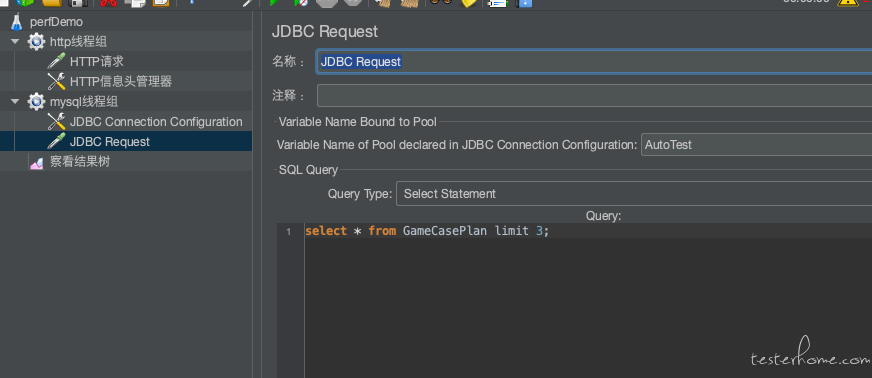Collapse the http线程组 tree node

pyautogui.click(x=15, y=42)
